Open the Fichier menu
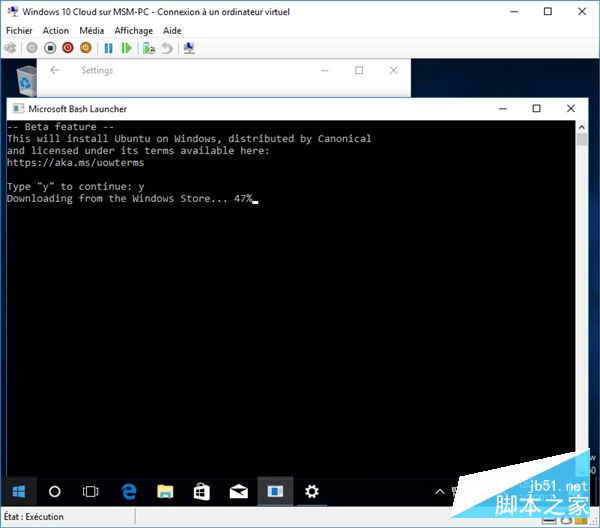The height and width of the screenshot is (528, 600). click(x=19, y=31)
